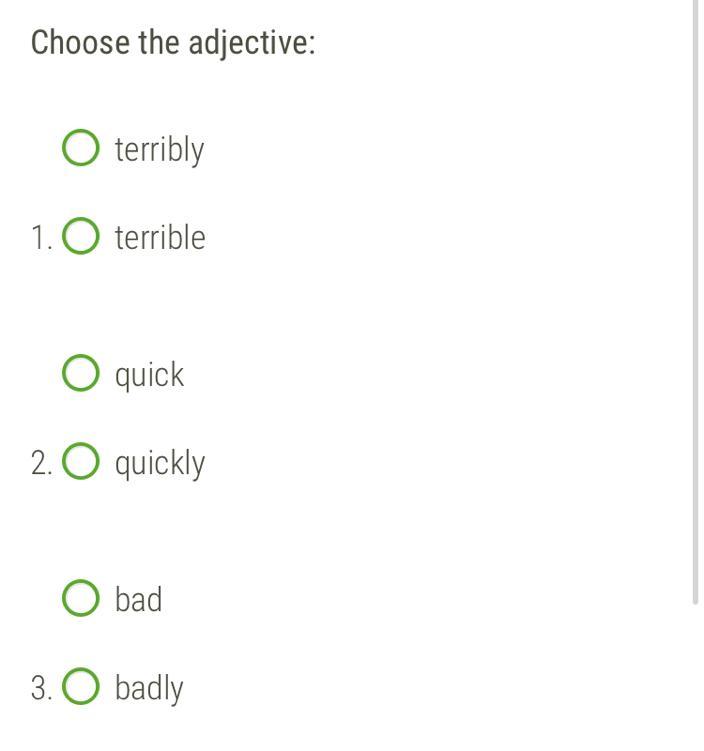Click "adjective:" in the heading
The image size is (704, 751).
pyautogui.click(x=252, y=44)
